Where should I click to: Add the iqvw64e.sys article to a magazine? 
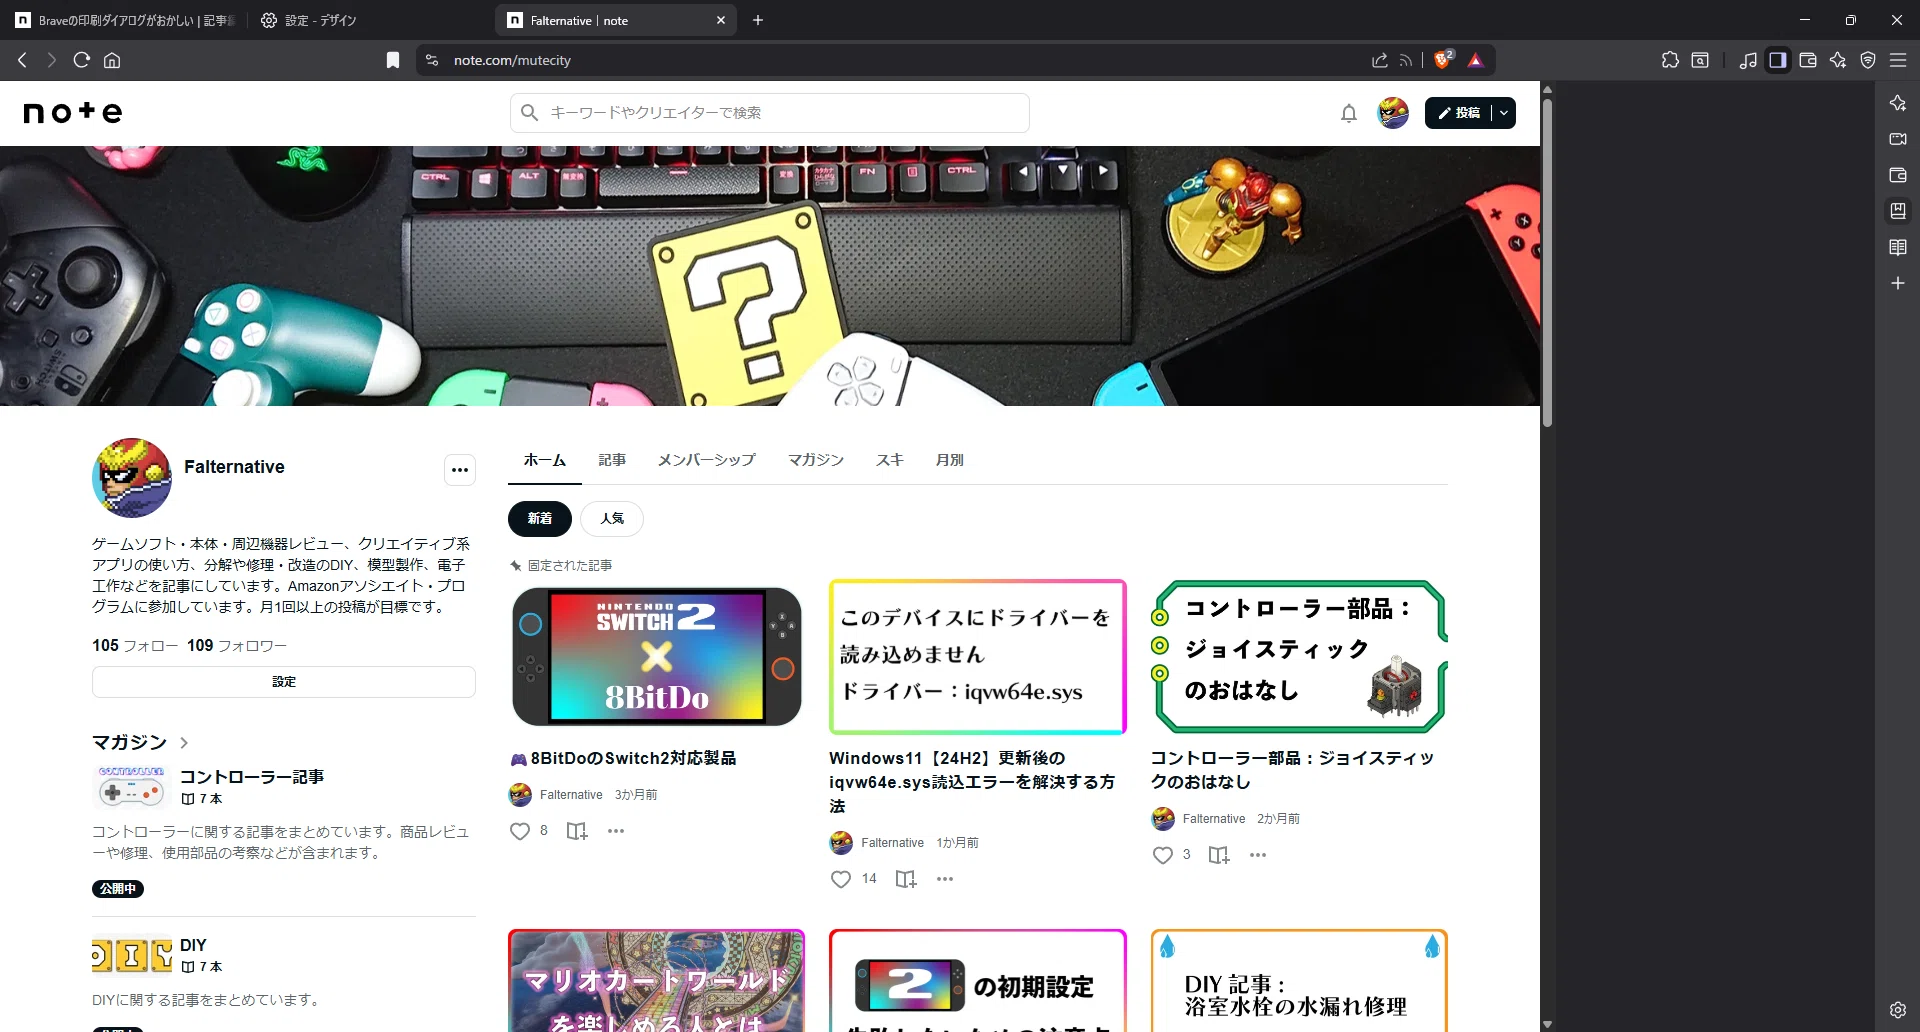906,879
